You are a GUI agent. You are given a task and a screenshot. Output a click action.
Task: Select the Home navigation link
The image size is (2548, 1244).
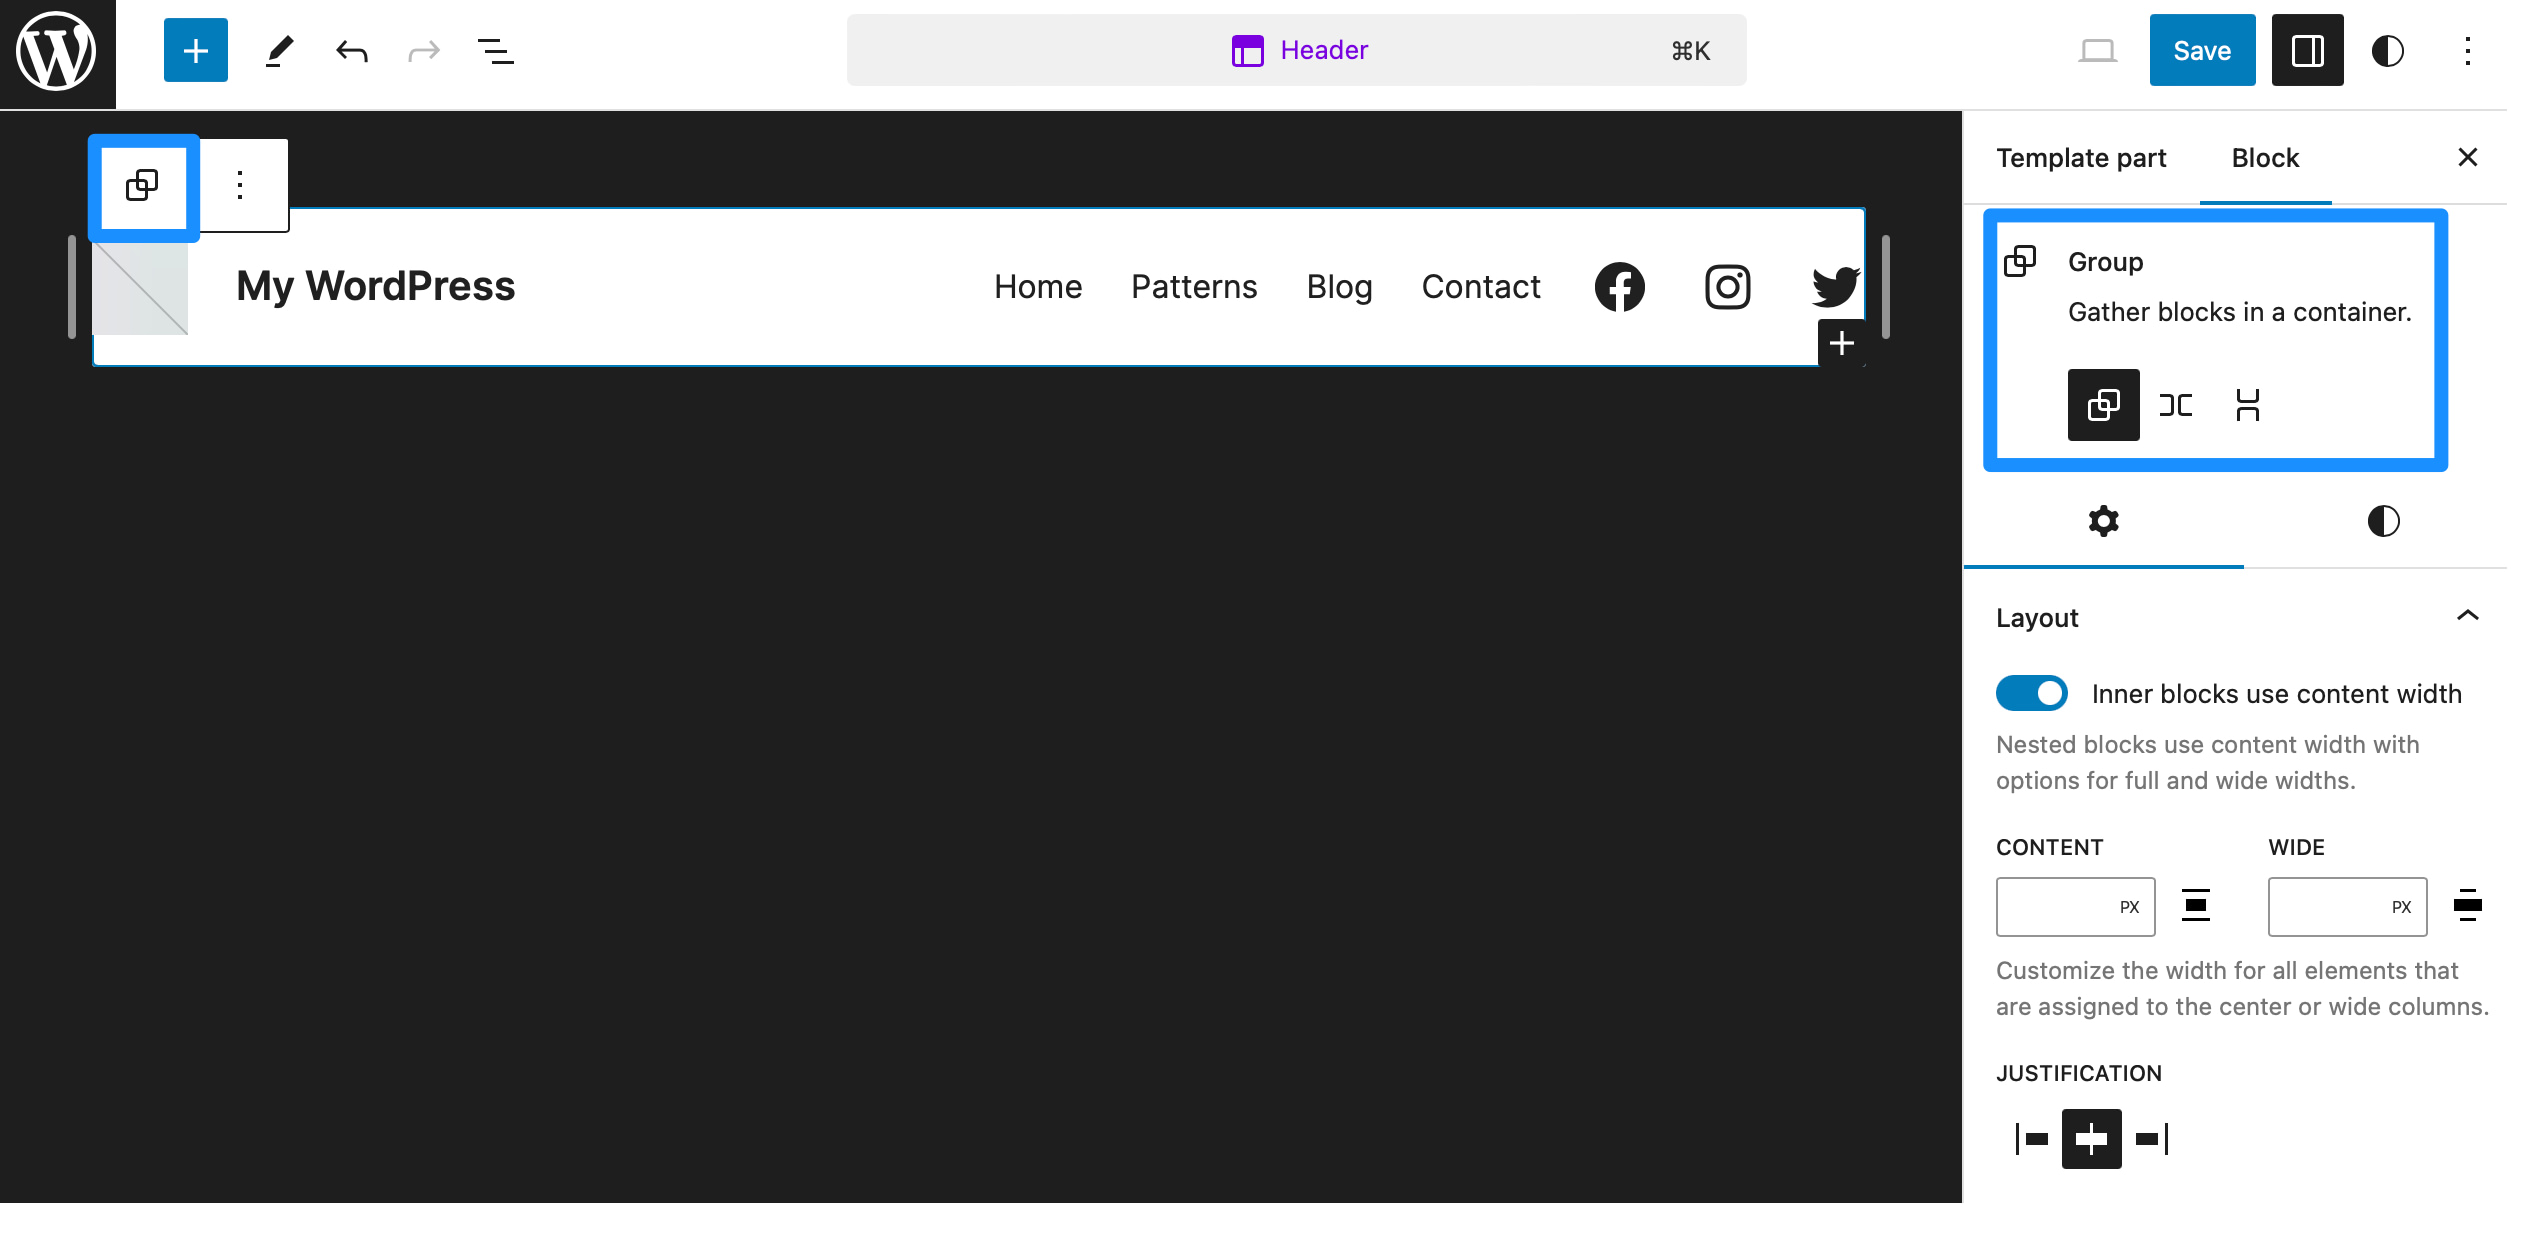coord(1038,287)
